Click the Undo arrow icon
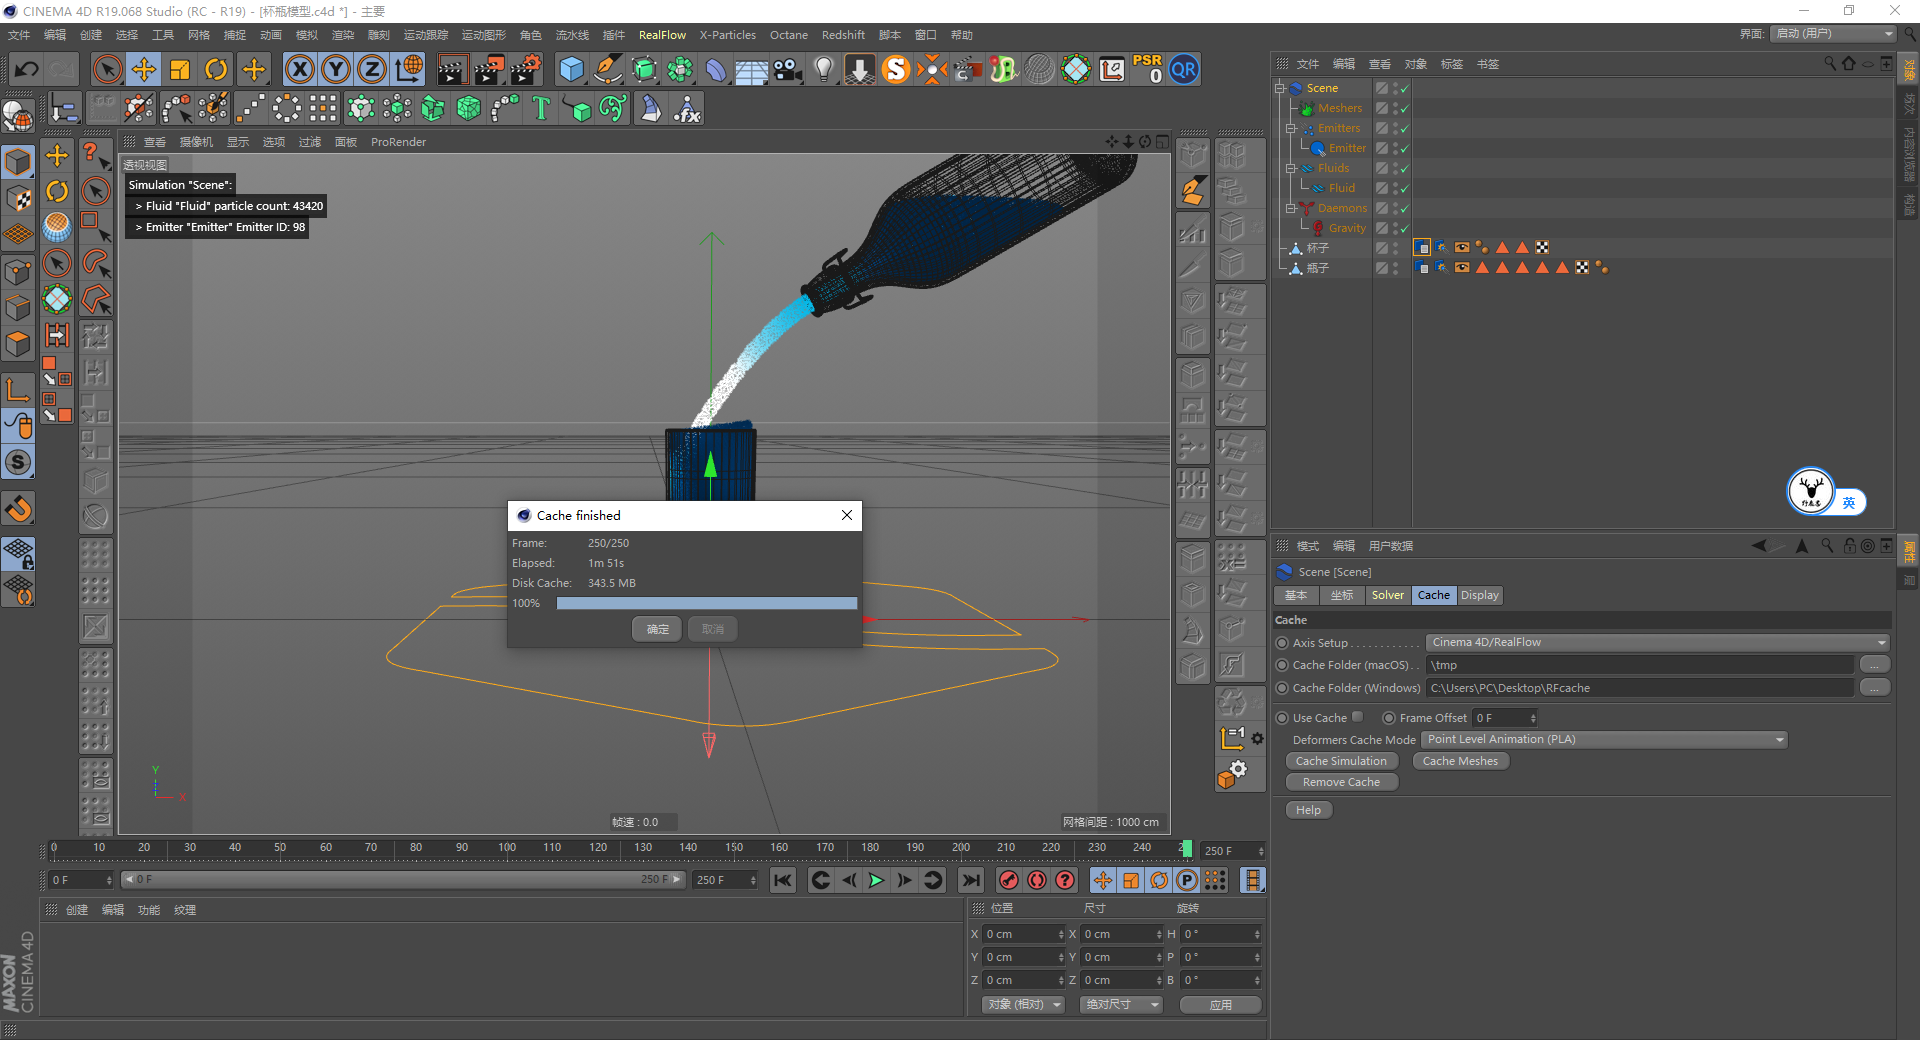Image resolution: width=1920 pixels, height=1040 pixels. pos(27,70)
